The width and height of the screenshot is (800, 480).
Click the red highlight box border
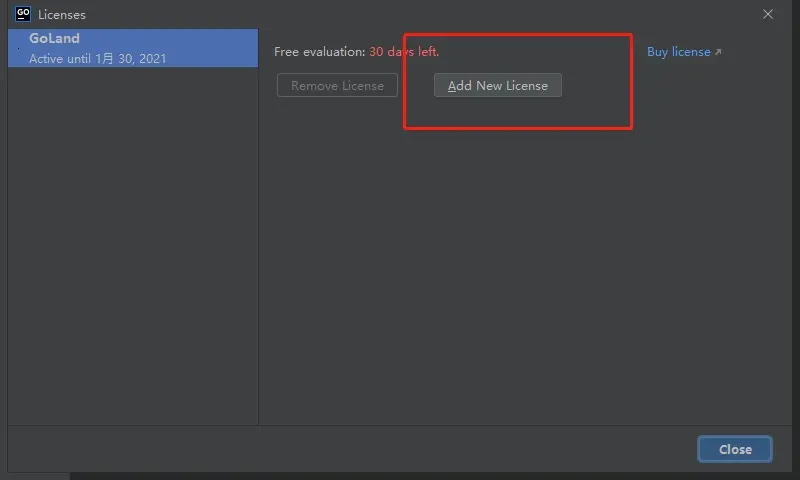[x=632, y=82]
